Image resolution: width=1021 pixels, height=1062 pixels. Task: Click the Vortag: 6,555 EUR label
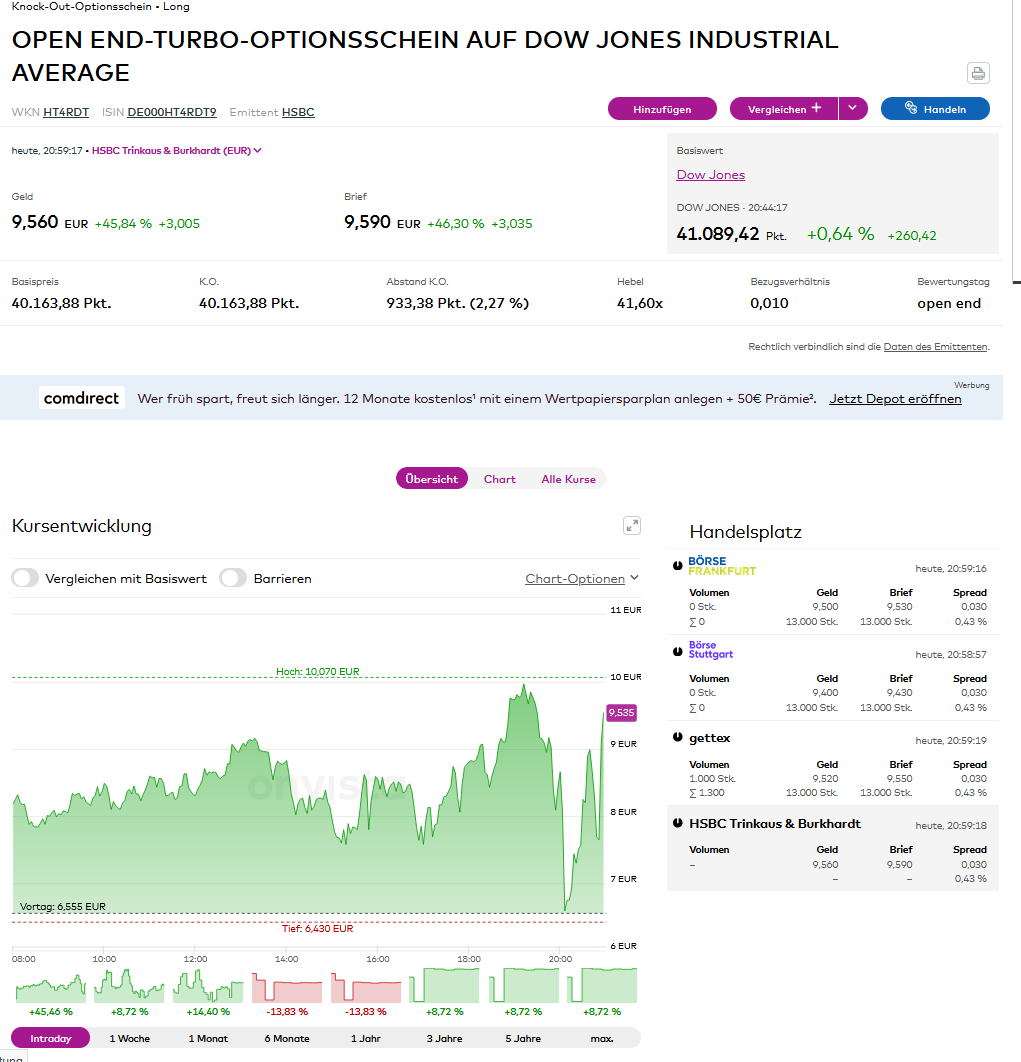[62, 906]
